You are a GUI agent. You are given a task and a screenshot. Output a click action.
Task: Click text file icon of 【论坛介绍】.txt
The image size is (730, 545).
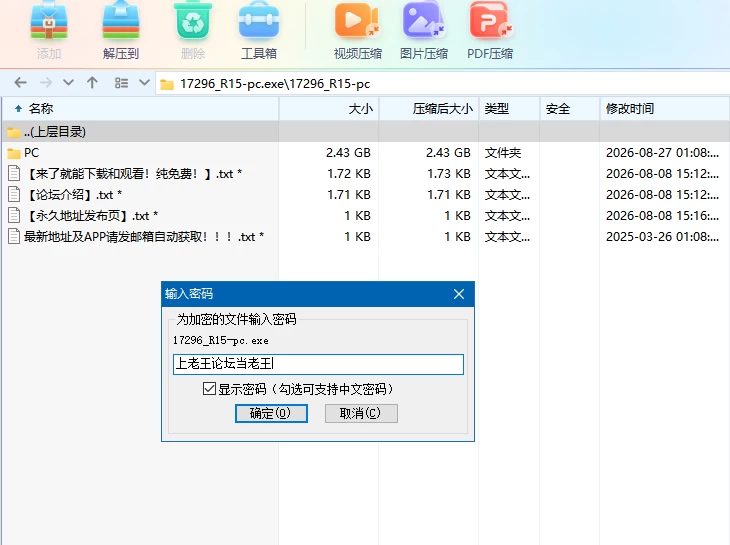pos(14,194)
